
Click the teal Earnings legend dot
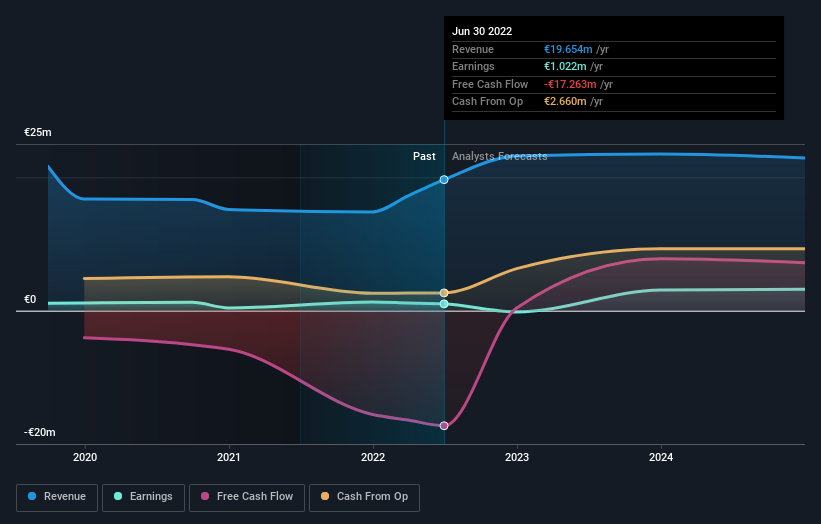click(118, 496)
